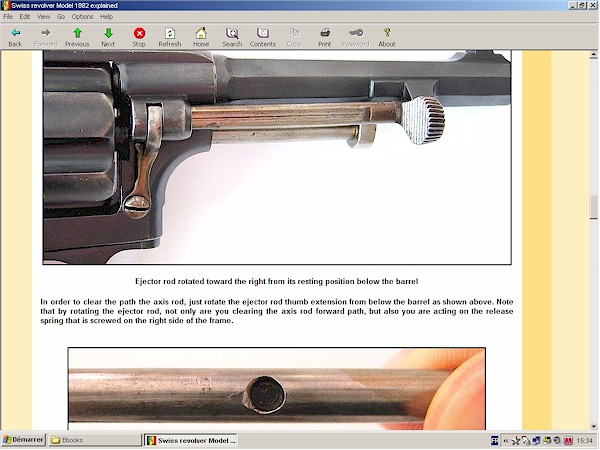Restore the window using the title bar button
Screen dimensions: 600x450
coord(582,5)
